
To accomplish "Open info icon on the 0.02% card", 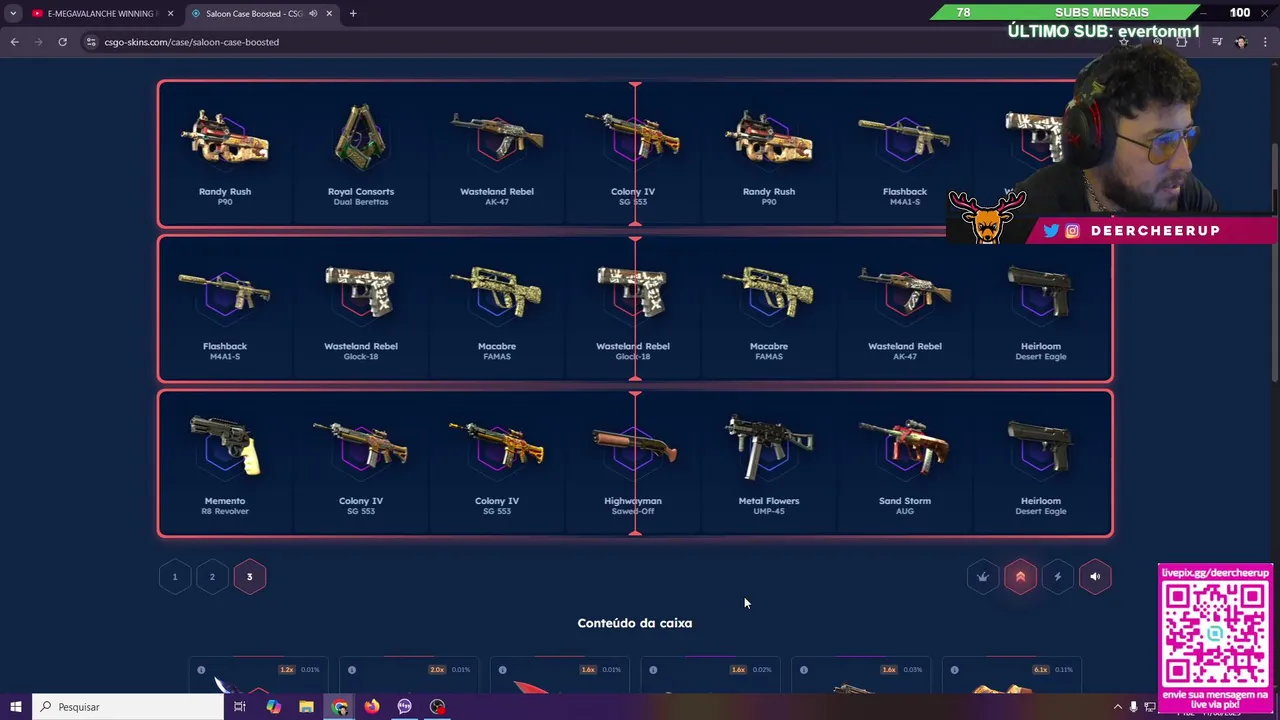I will click(653, 670).
